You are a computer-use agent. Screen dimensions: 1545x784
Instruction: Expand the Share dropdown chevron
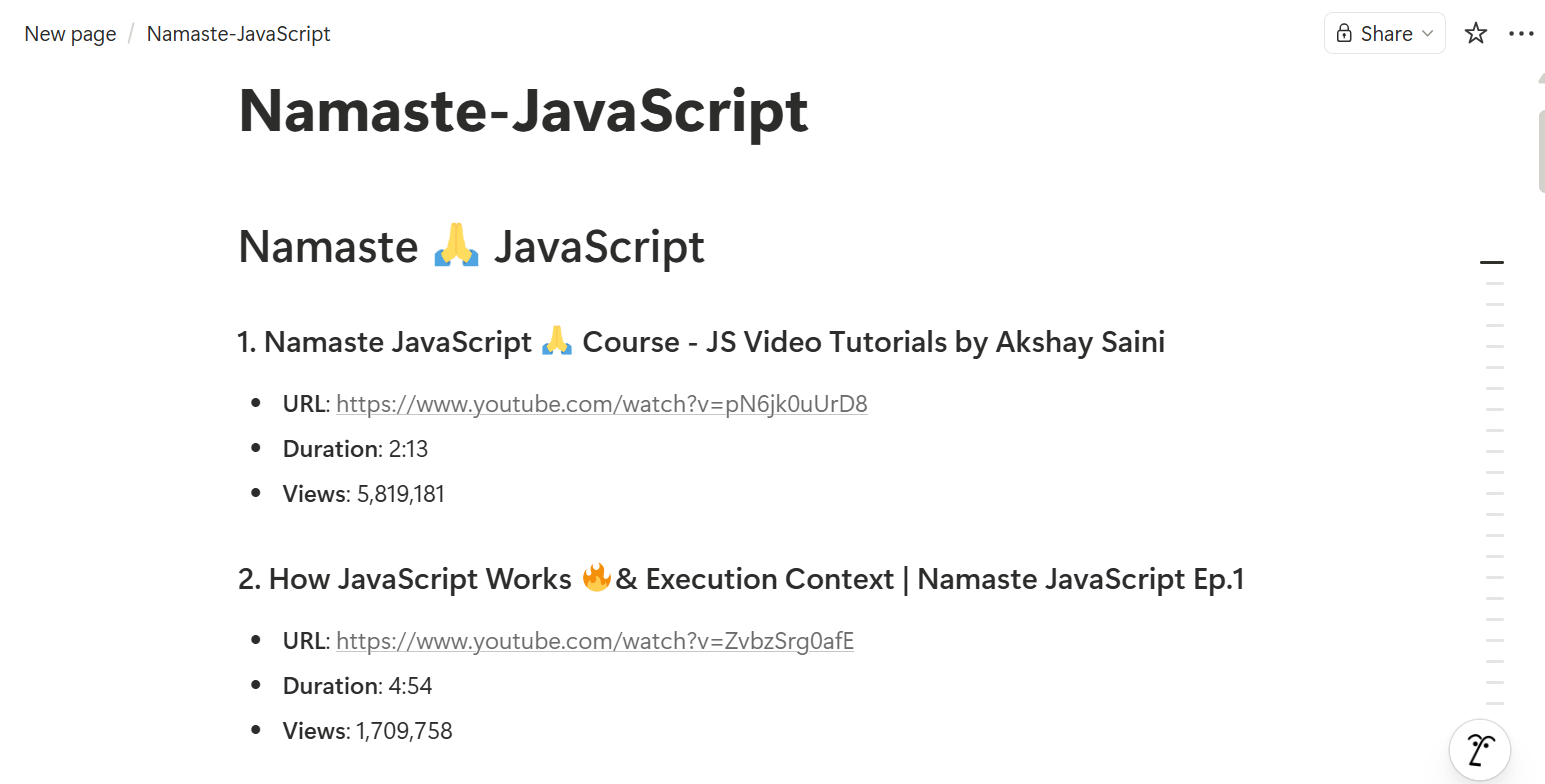click(1426, 33)
